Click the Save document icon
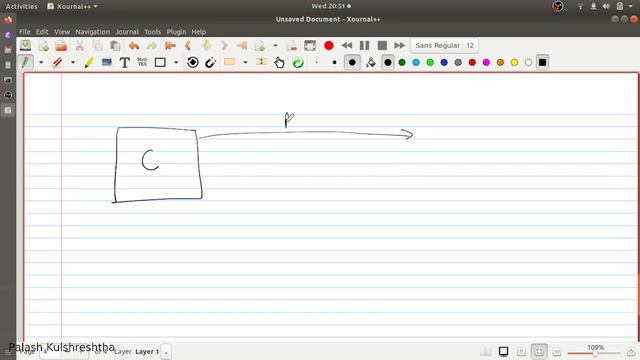640x360 pixels. [26, 45]
